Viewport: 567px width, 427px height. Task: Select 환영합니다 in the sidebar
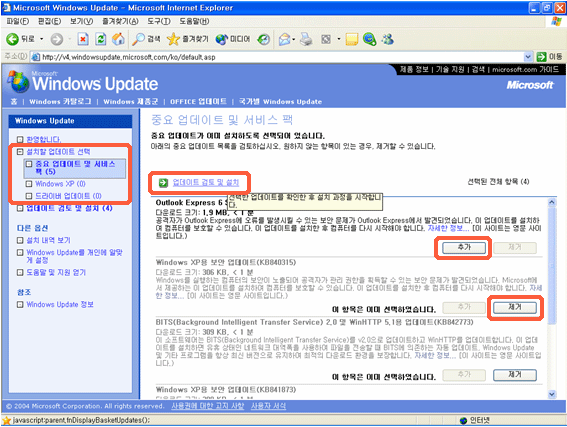coord(43,139)
